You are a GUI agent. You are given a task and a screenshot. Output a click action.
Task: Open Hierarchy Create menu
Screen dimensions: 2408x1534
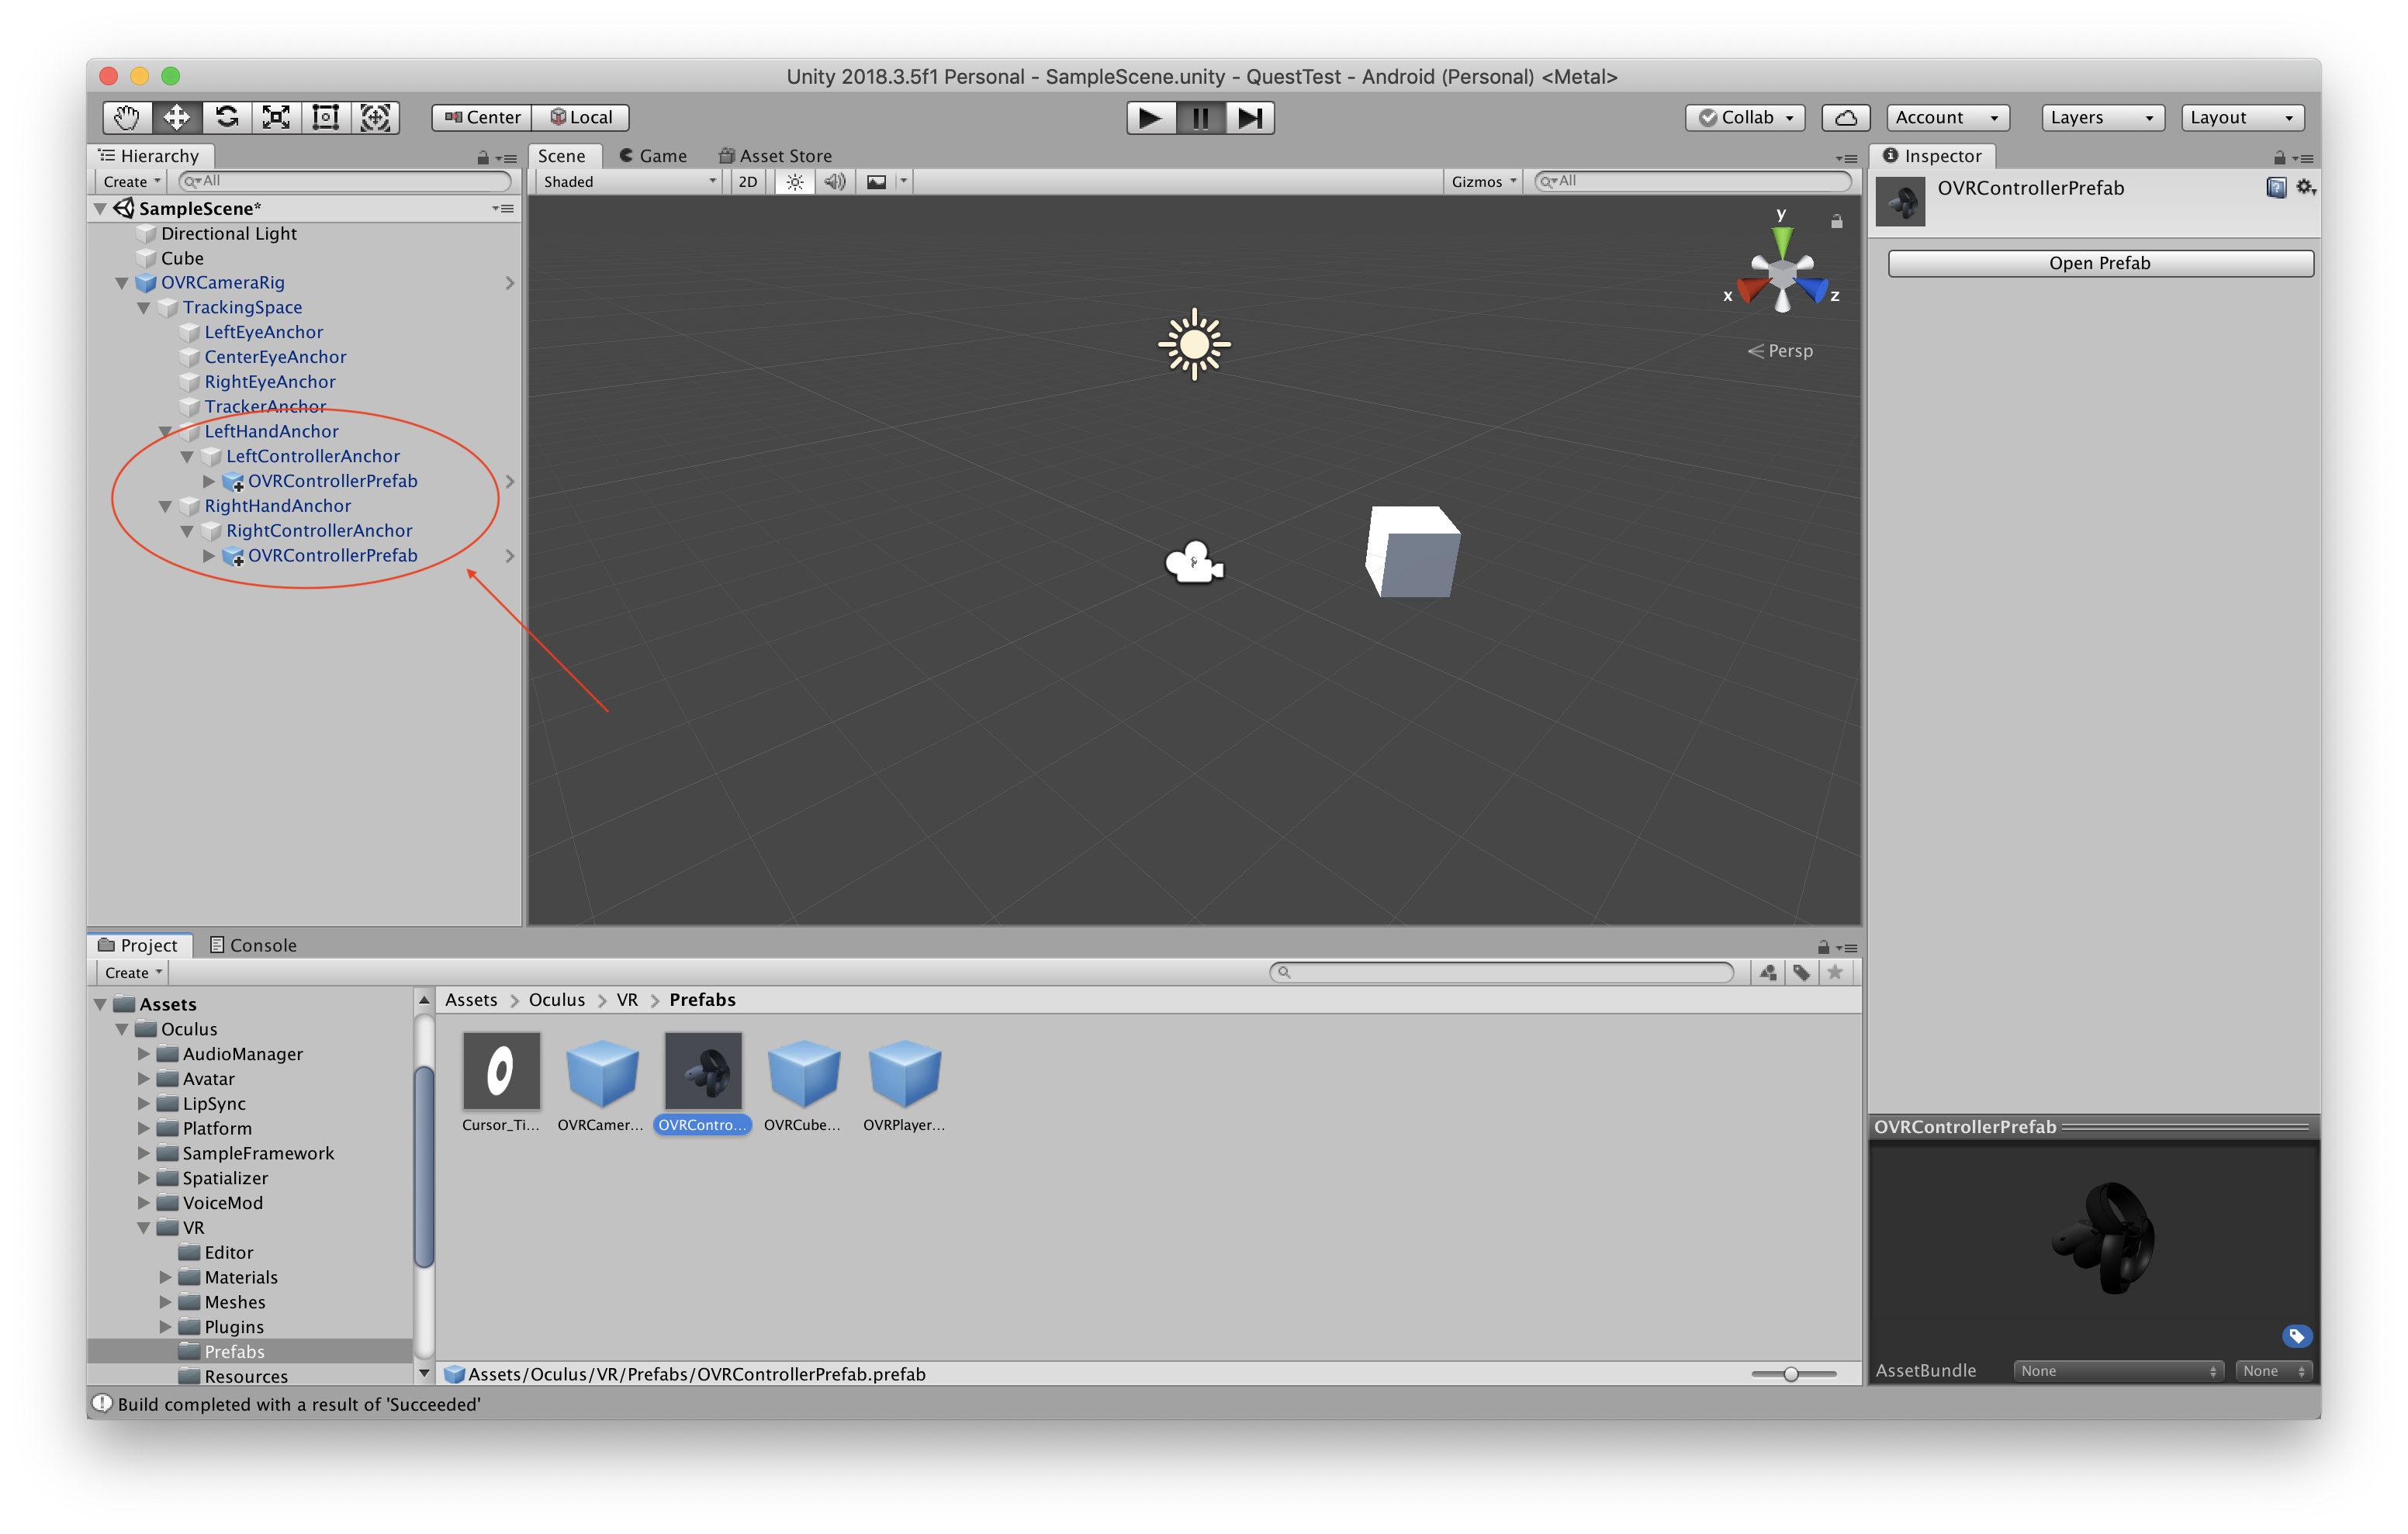tap(132, 182)
